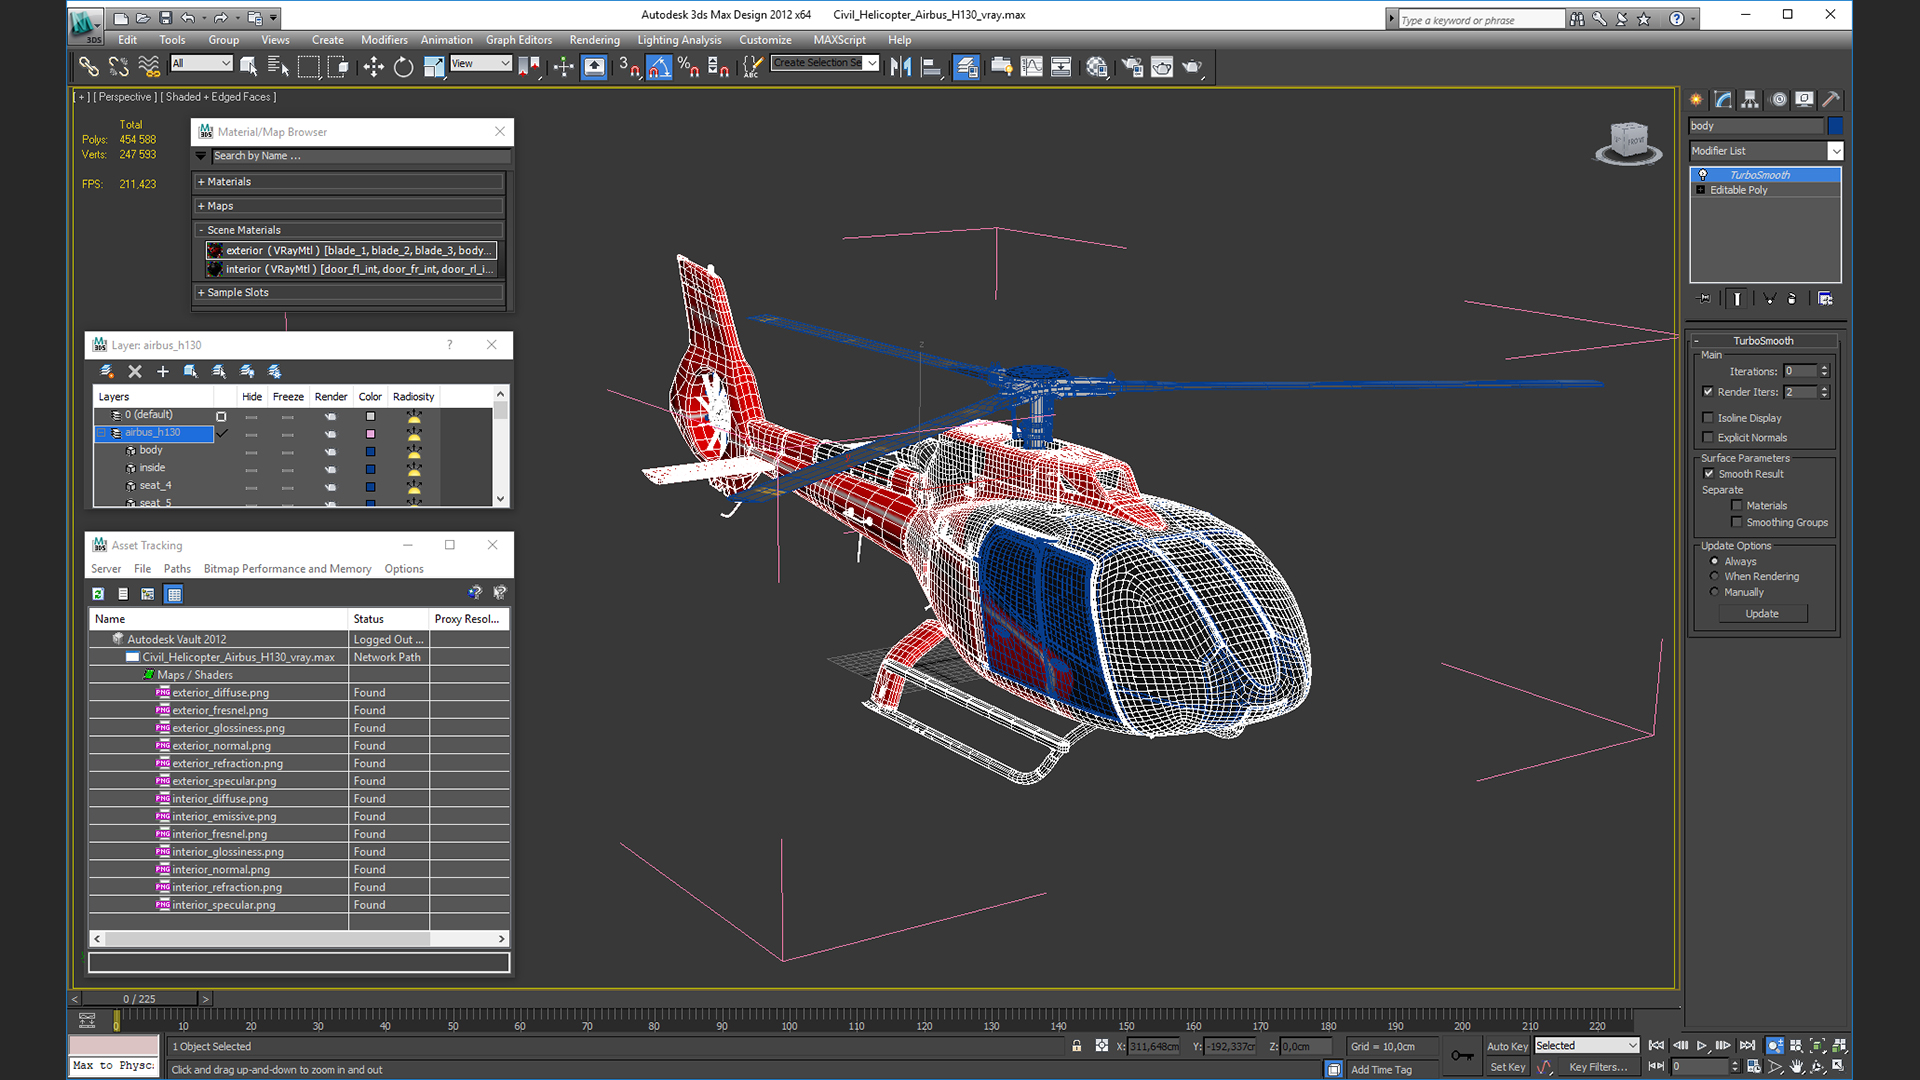Click the Select and Link icon
Viewport: 1920px width, 1080px height.
(x=88, y=67)
